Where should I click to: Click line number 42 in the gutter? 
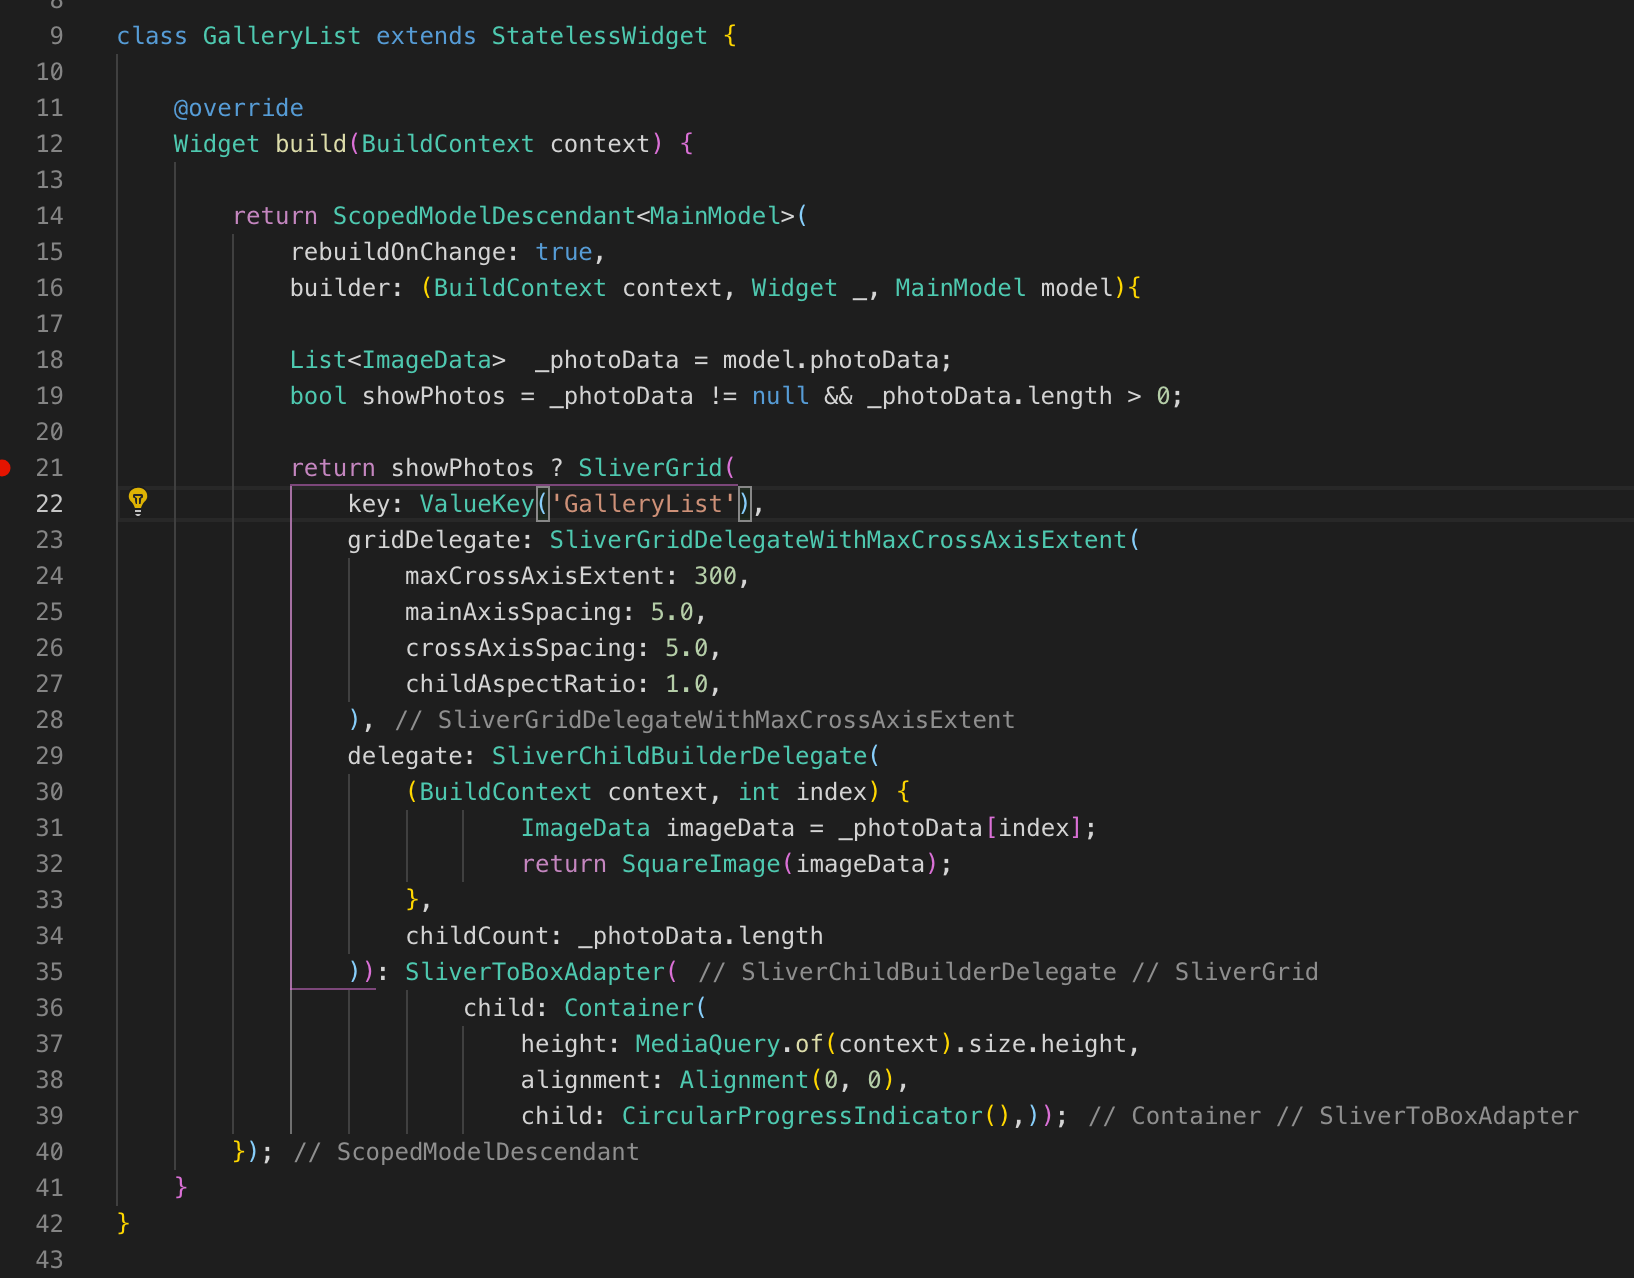pos(49,1223)
